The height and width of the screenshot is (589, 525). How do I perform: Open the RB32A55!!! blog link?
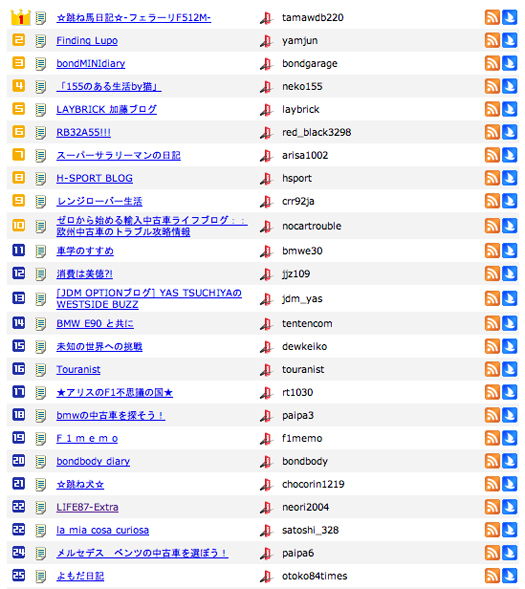pyautogui.click(x=83, y=132)
